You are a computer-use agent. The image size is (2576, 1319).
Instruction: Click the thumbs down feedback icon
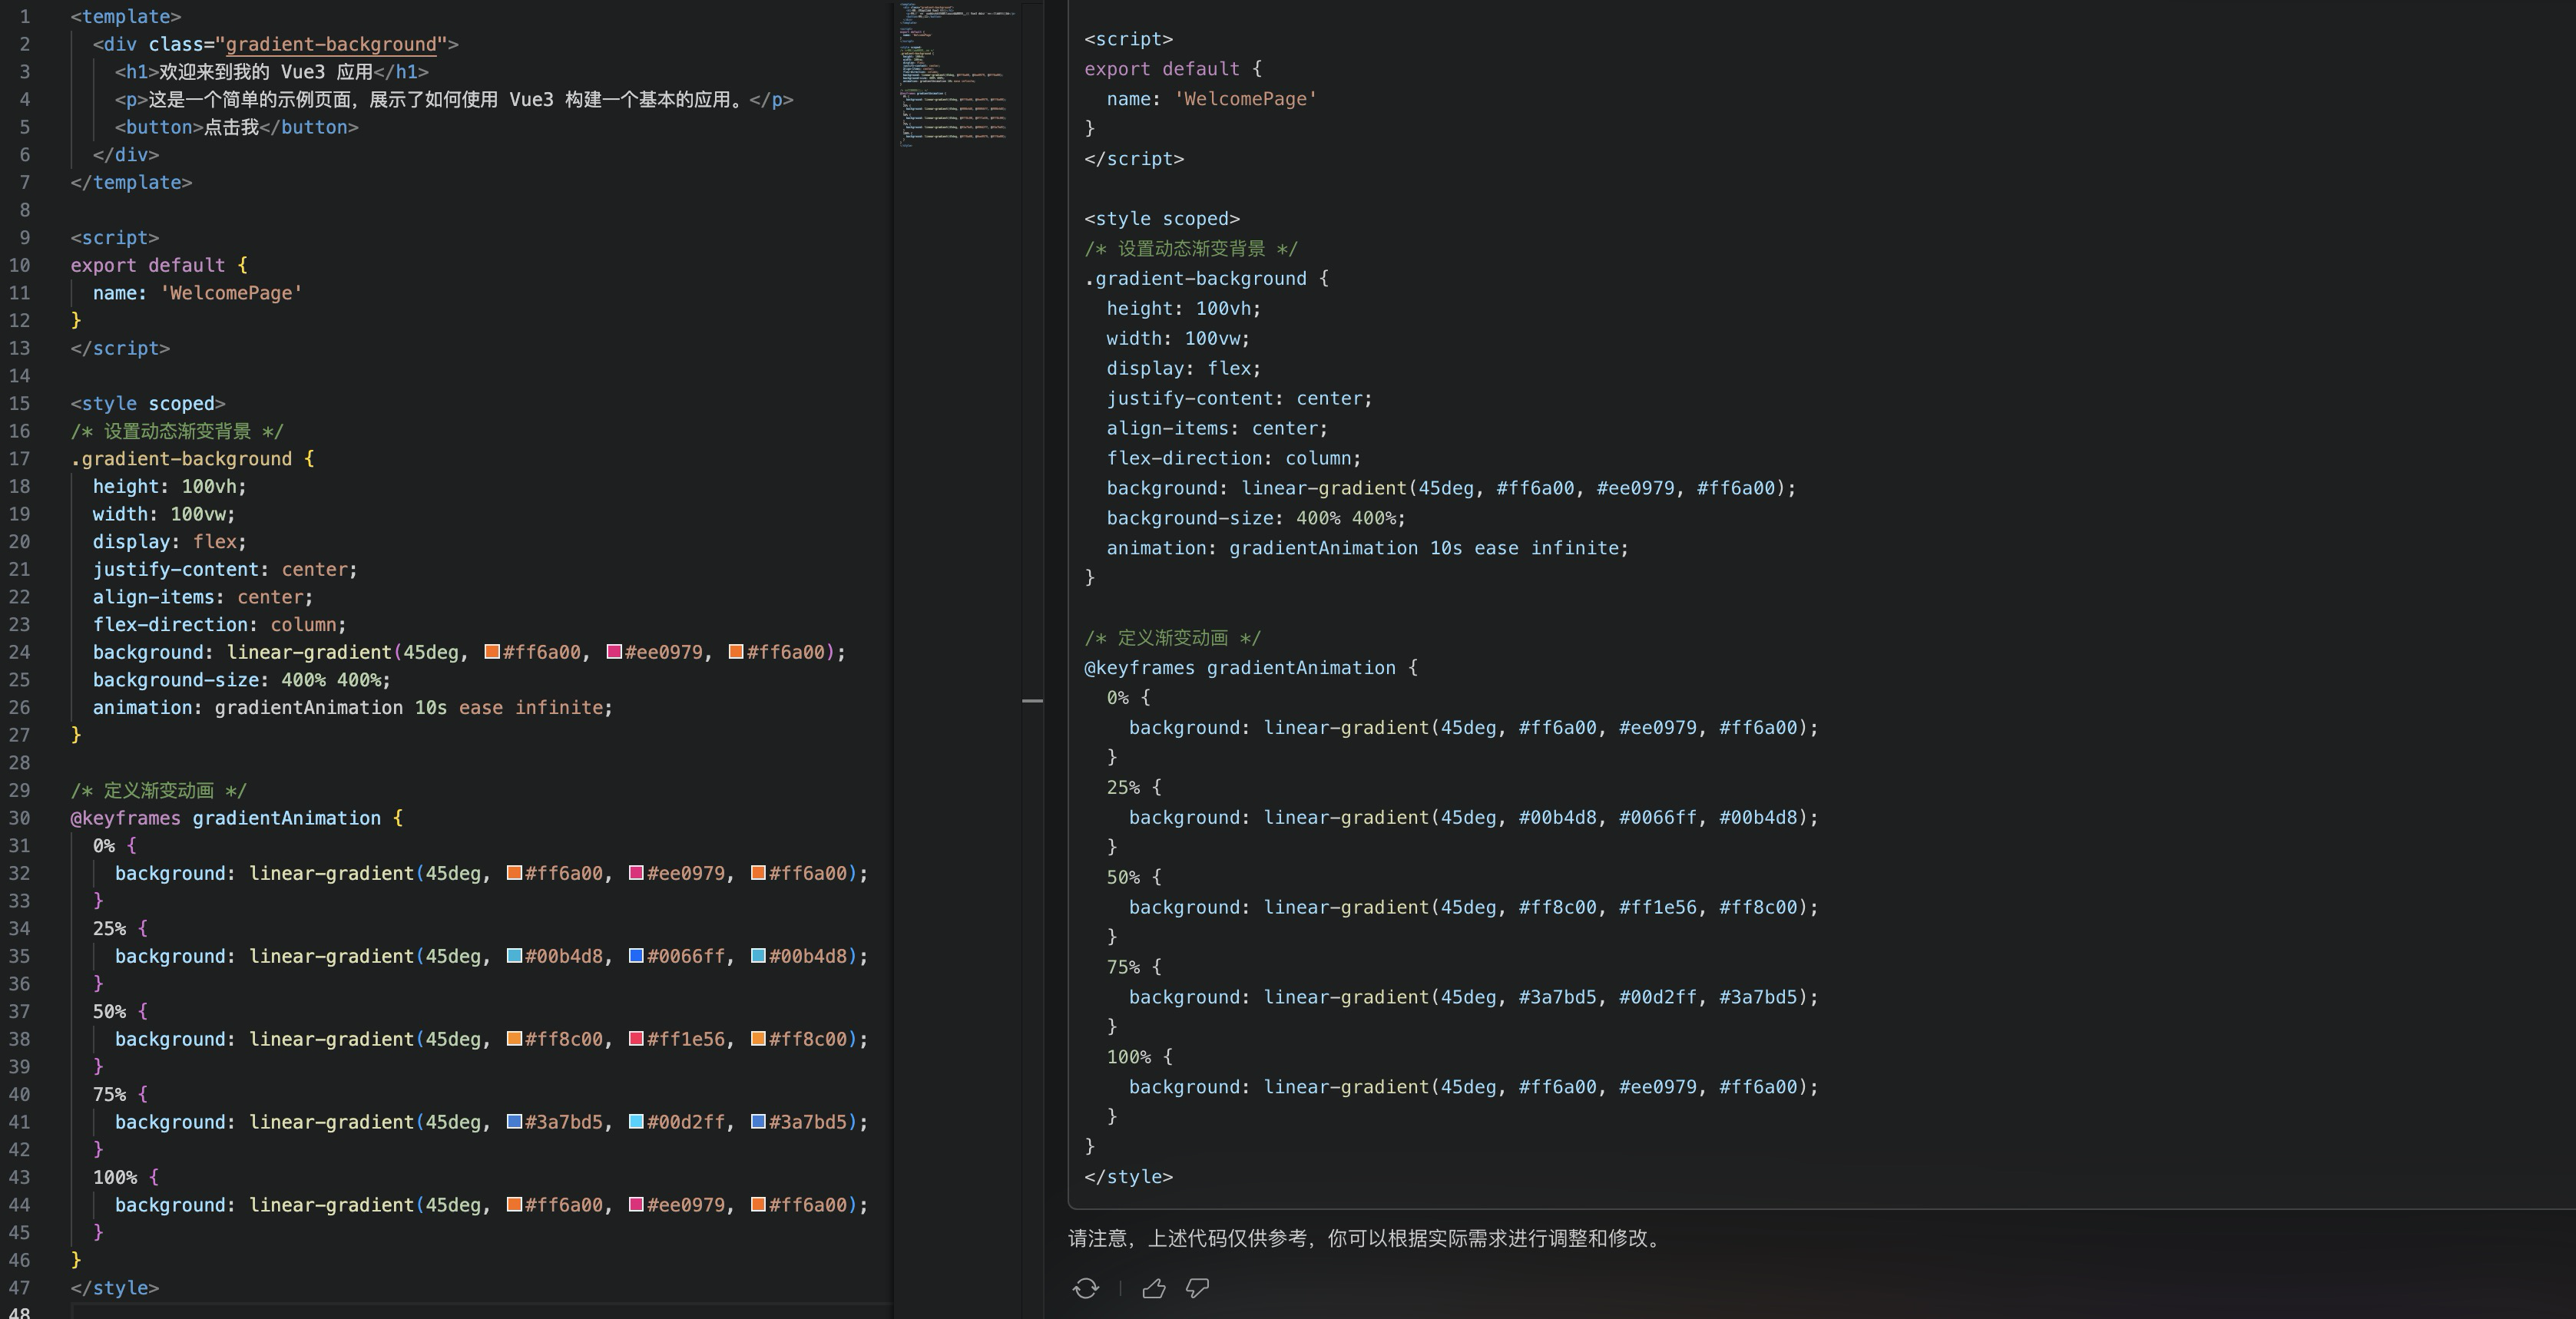[1197, 1288]
